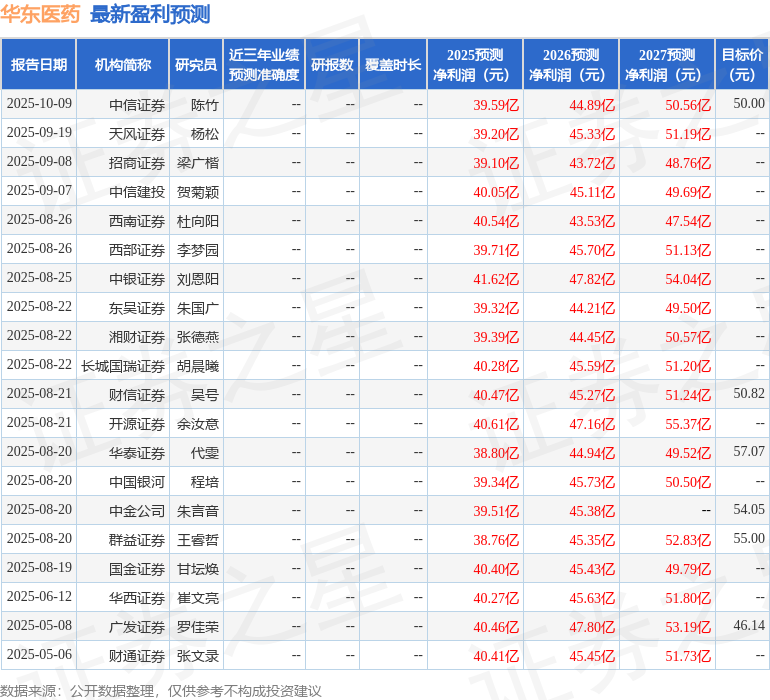Open the 天风证券 institution entry
Viewport: 770px width, 700px height.
point(137,134)
